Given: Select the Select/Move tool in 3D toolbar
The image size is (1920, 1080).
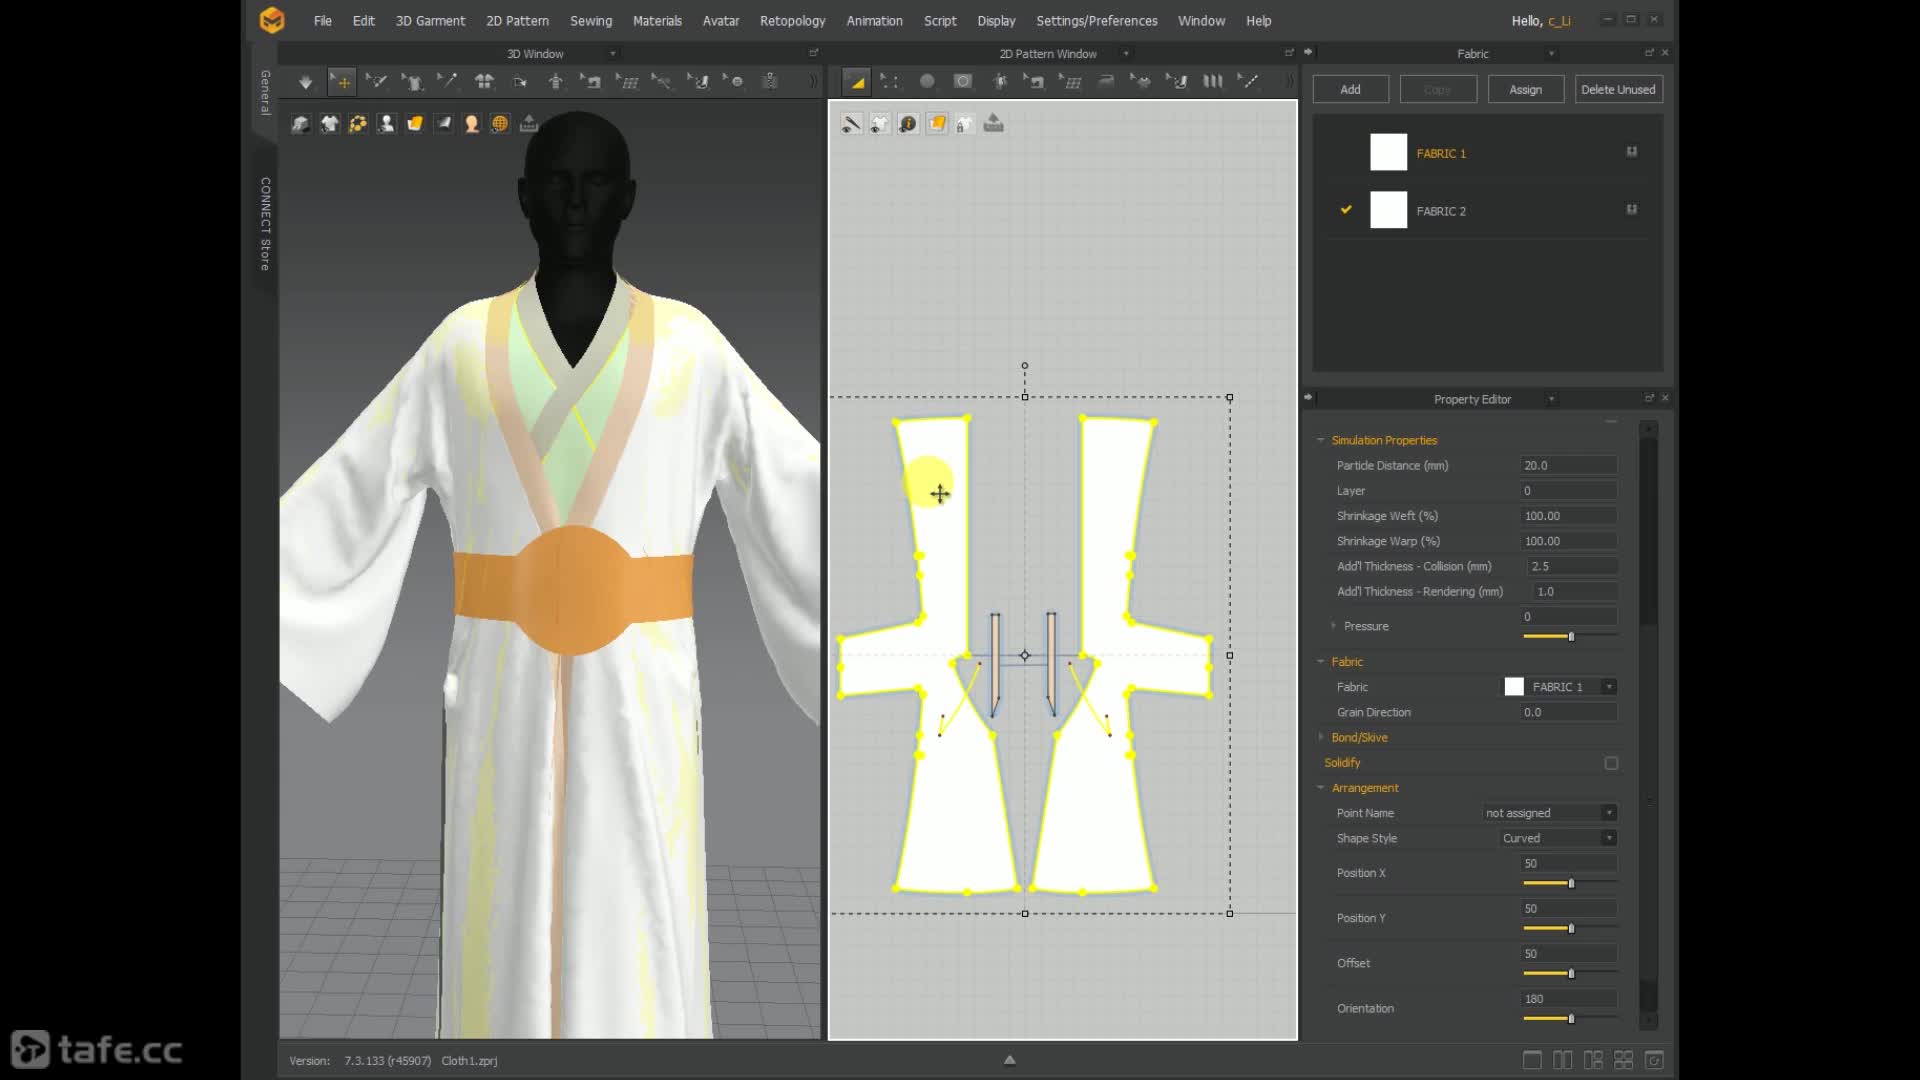Looking at the screenshot, I should pos(342,82).
